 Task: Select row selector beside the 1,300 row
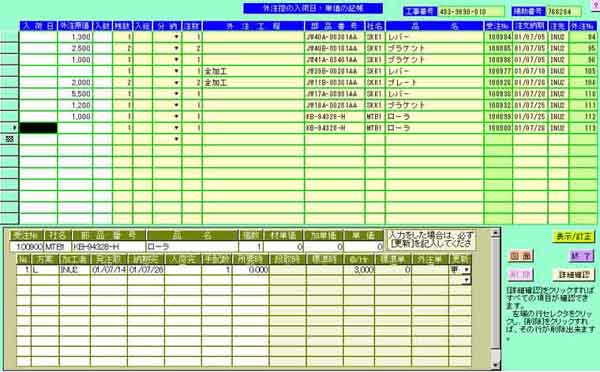pos(10,37)
